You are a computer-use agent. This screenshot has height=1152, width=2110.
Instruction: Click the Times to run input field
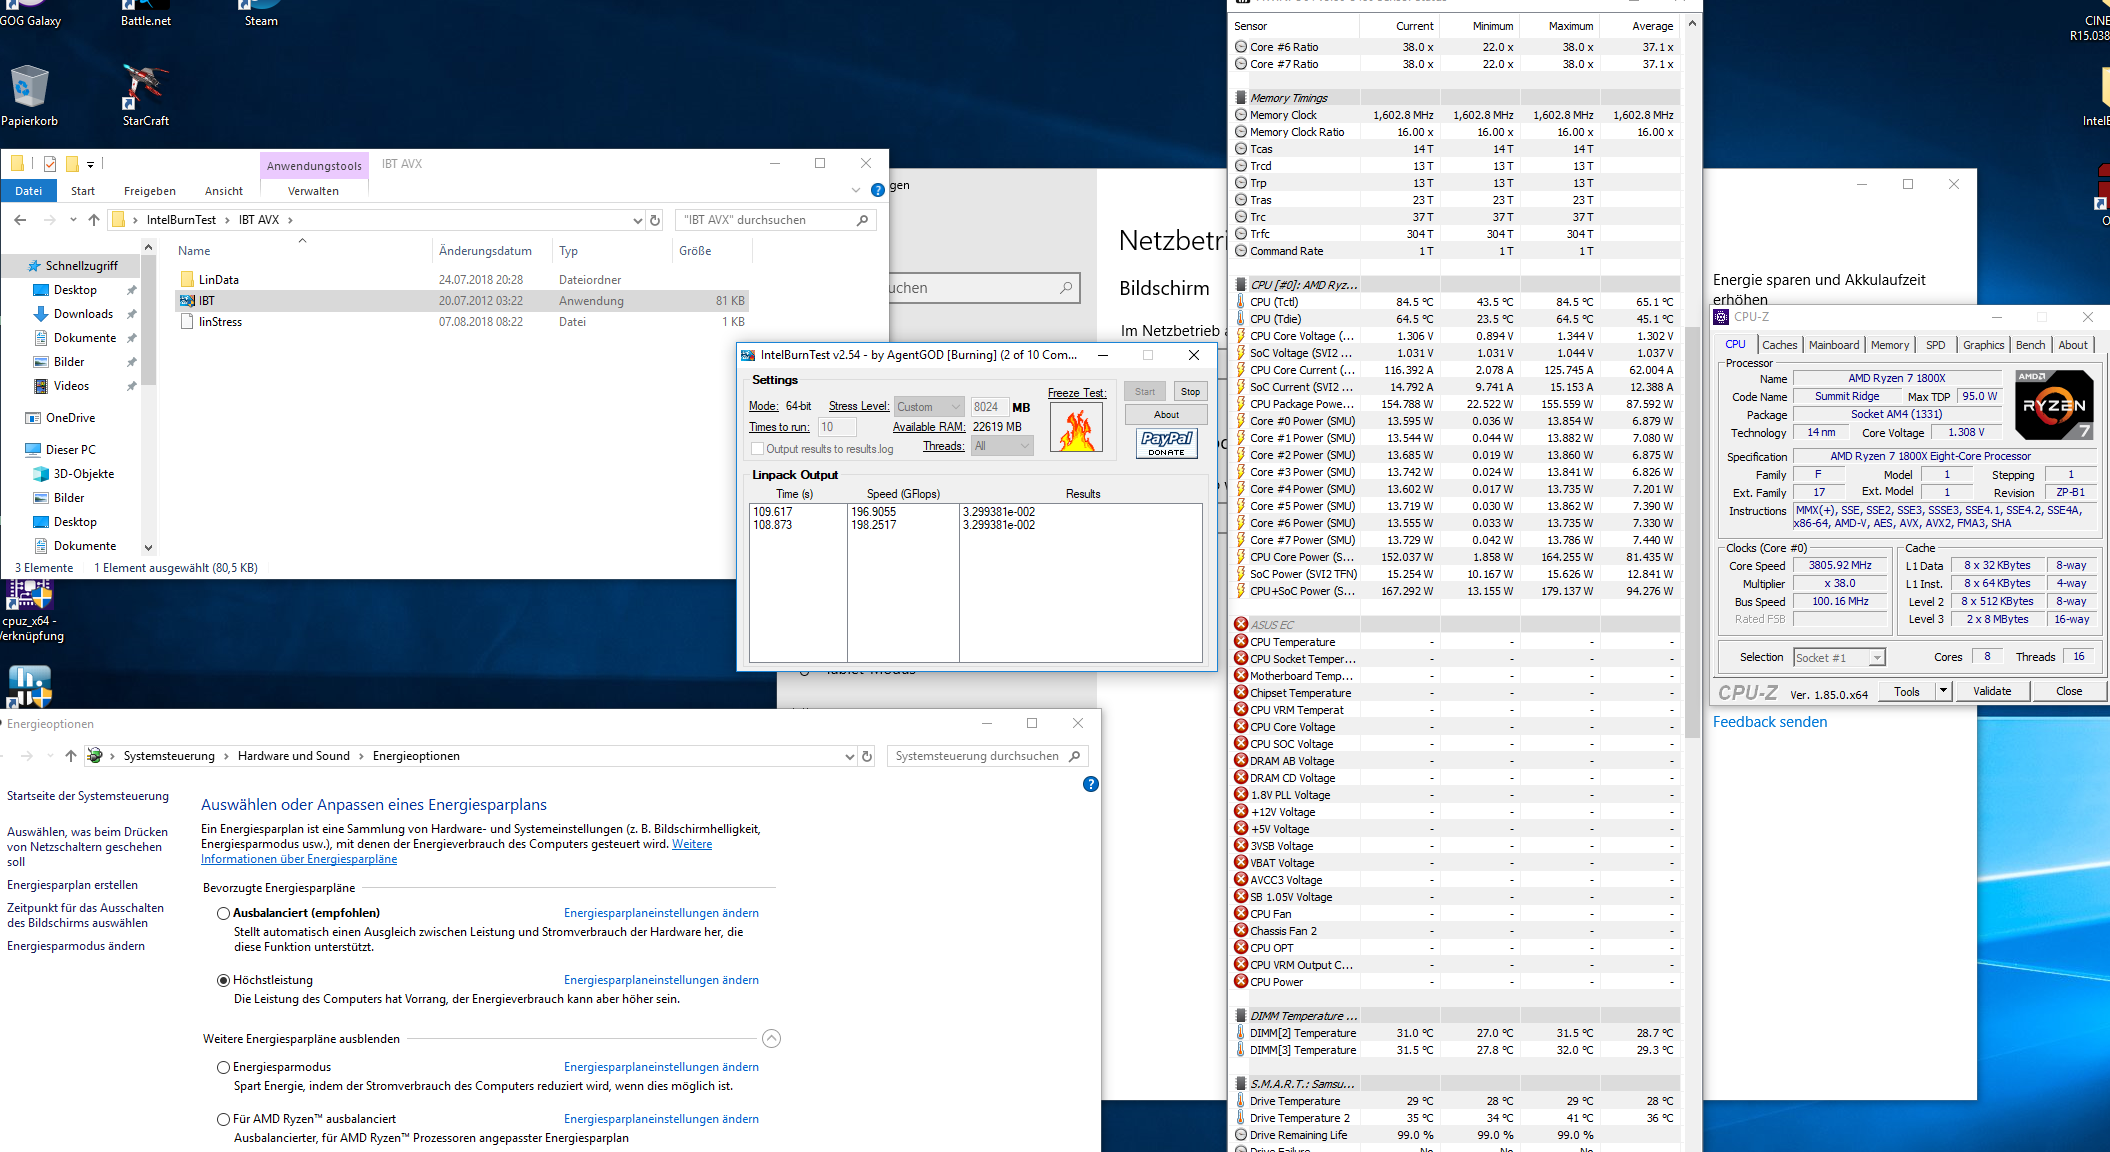tap(837, 427)
